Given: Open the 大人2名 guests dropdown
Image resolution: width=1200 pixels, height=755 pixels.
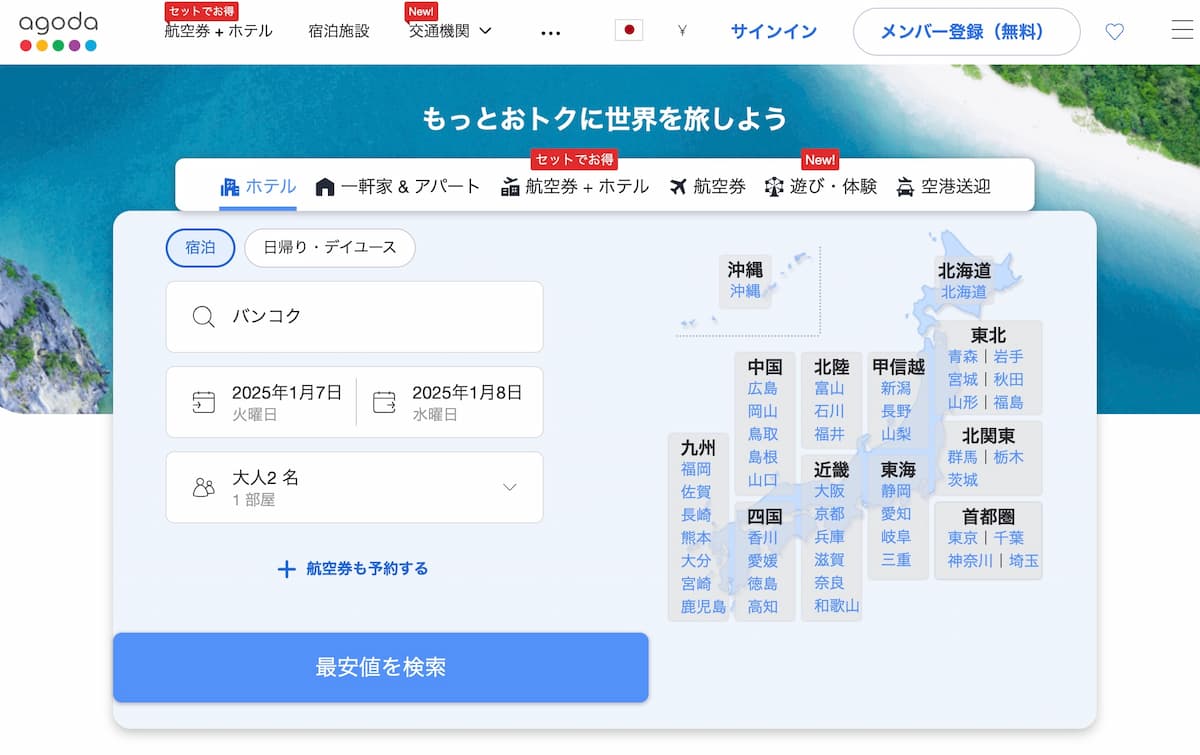Looking at the screenshot, I should click(355, 487).
